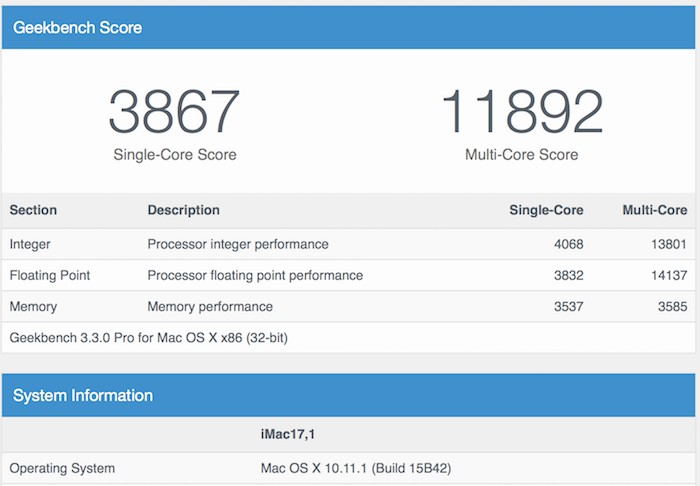Click the Multi-Core column header
This screenshot has width=700, height=486.
pos(654,210)
